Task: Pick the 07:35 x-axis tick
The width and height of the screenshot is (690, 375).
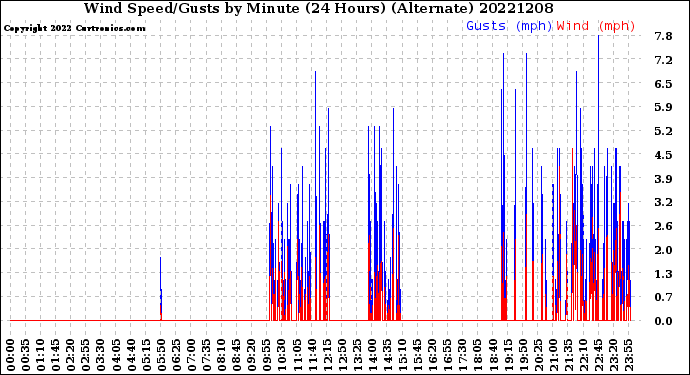Action: [x=206, y=355]
